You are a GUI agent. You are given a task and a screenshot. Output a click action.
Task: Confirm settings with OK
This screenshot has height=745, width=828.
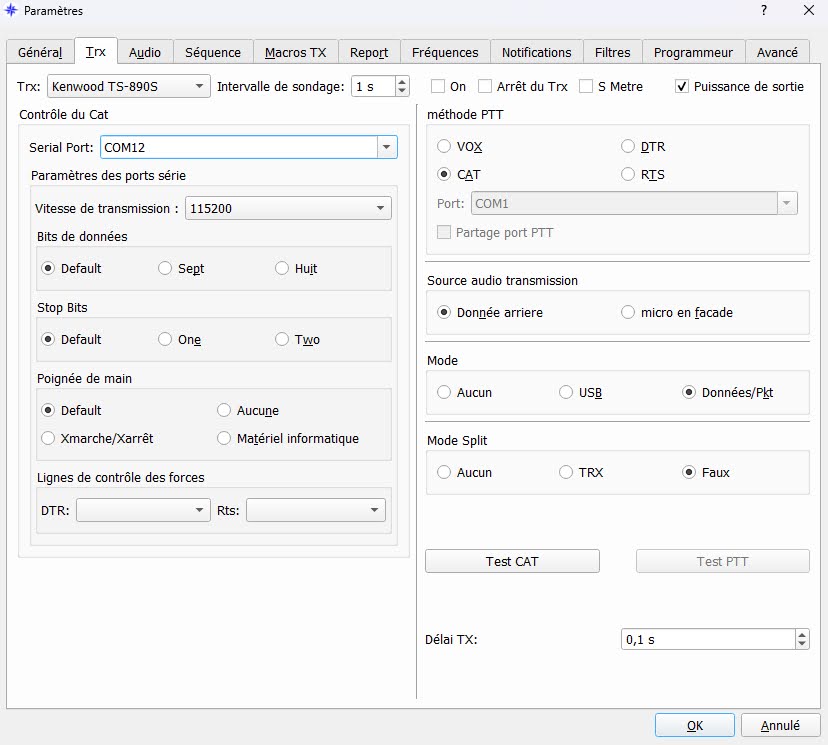(x=695, y=725)
